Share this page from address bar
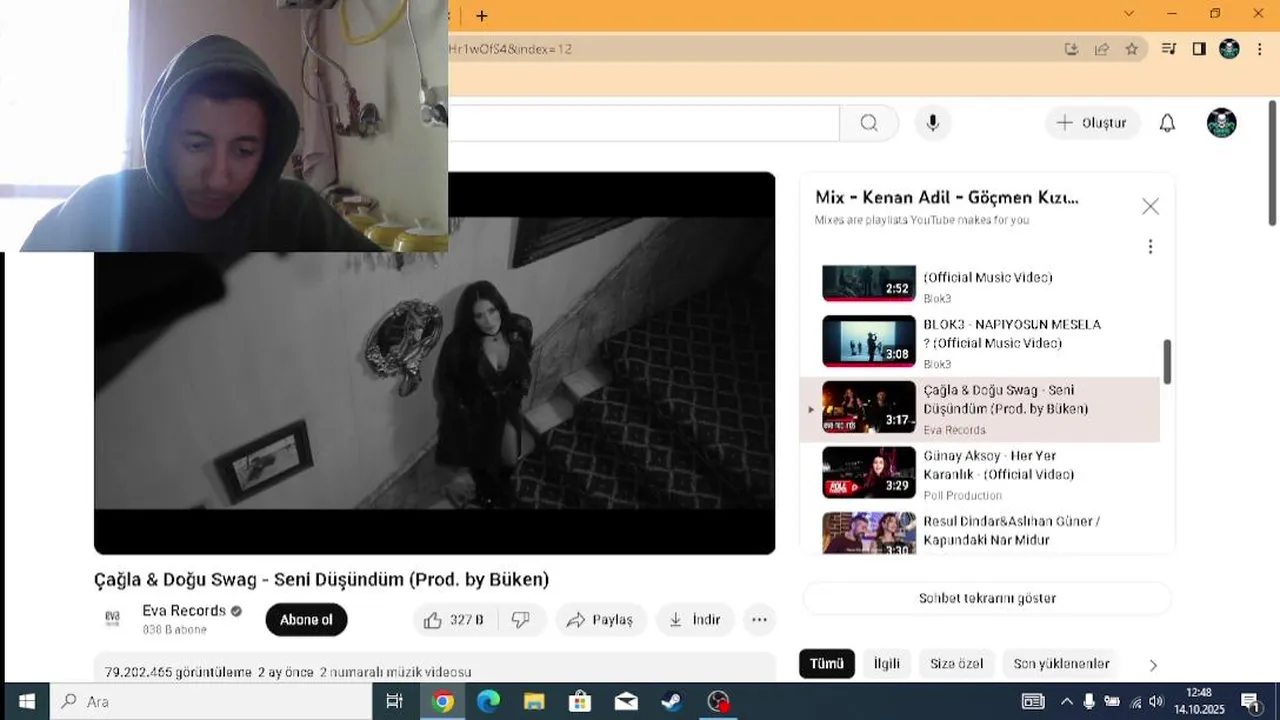The height and width of the screenshot is (720, 1280). point(1101,49)
